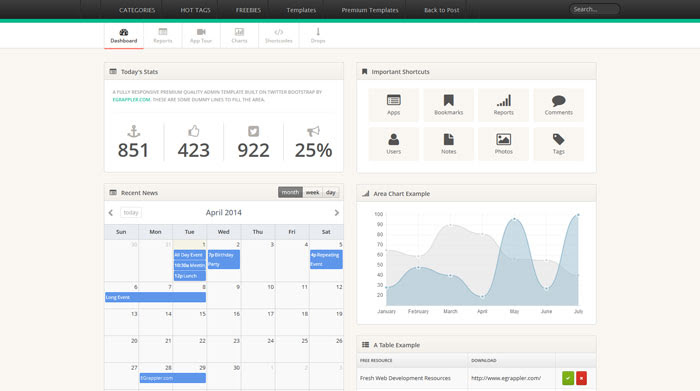Screen dimensions: 700x391
Task: Go to previous month in calendar
Action: pyautogui.click(x=111, y=213)
